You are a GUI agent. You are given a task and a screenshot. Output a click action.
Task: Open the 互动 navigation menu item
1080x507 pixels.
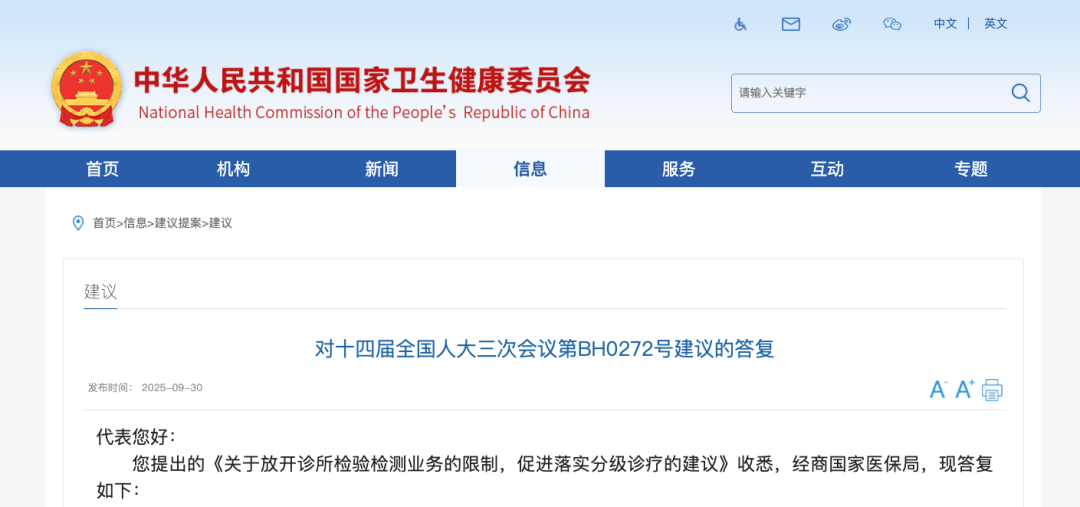click(x=827, y=169)
